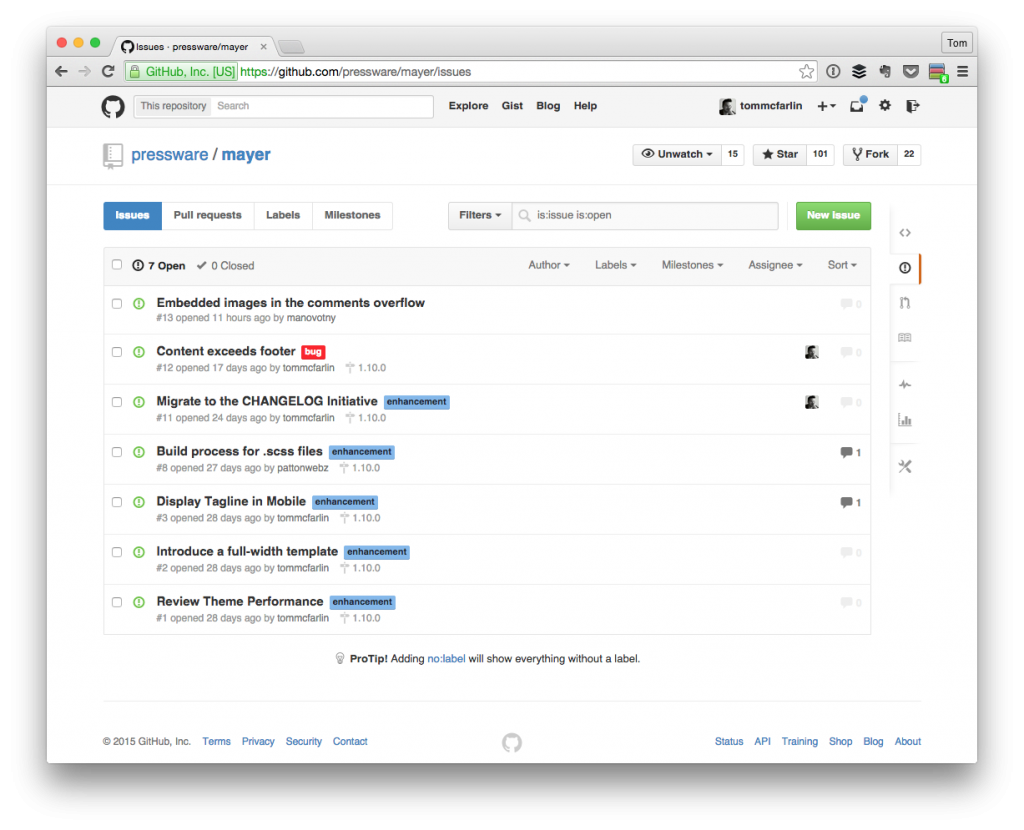1024x830 pixels.
Task: Switch to the Labels tab
Action: [283, 215]
